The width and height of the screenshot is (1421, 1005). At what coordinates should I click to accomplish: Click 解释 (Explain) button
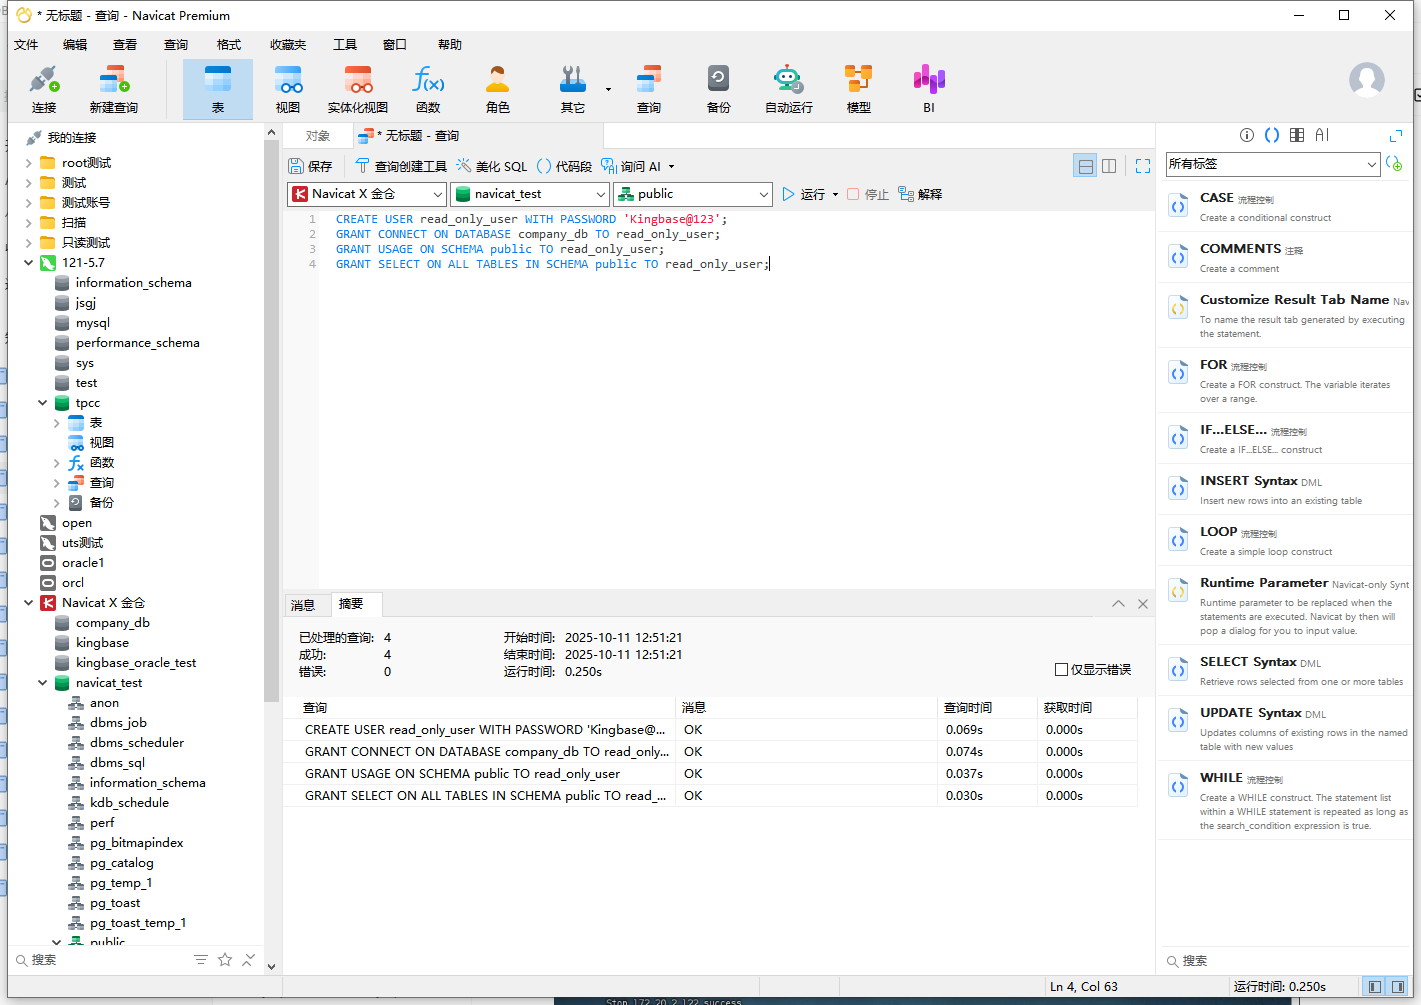(920, 194)
